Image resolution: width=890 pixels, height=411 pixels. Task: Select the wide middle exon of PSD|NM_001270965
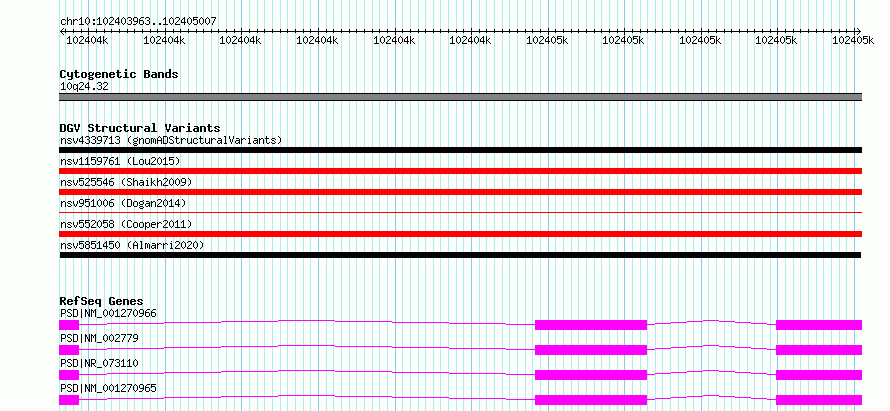pos(591,400)
